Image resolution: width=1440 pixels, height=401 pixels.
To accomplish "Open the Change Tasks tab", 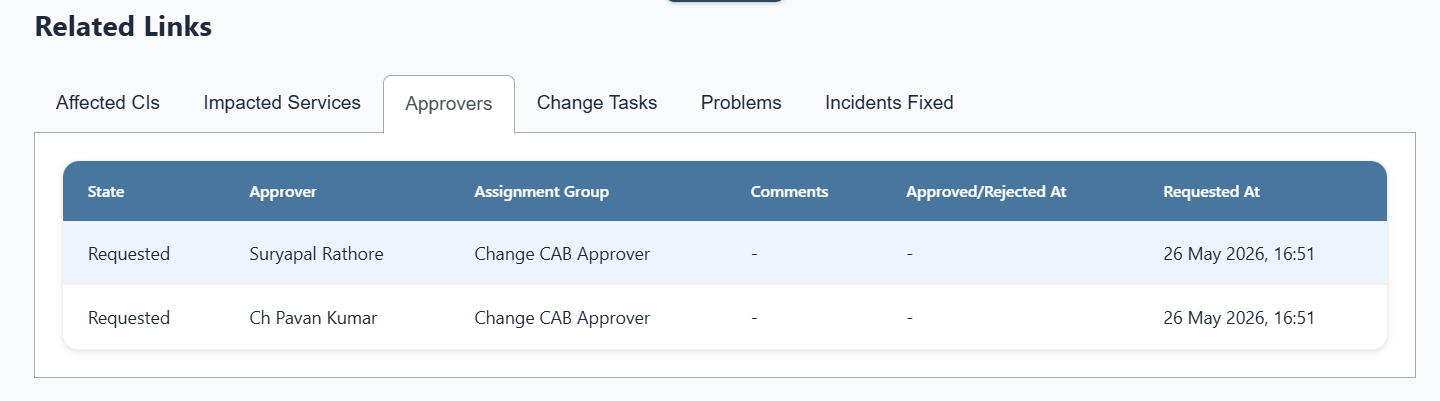I will coord(597,103).
